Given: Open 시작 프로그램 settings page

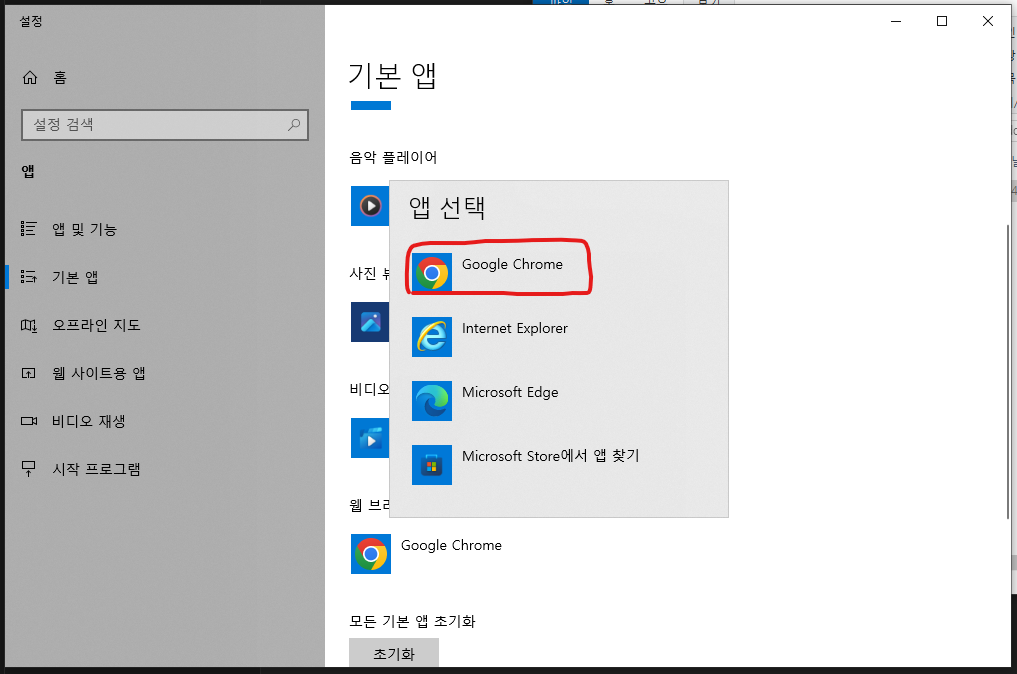Looking at the screenshot, I should (165, 469).
